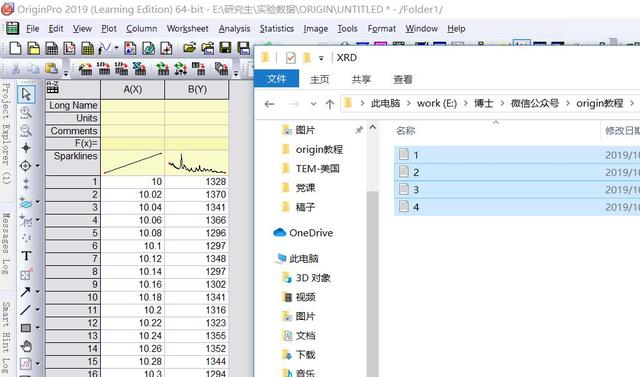This screenshot has width=640, height=377.
Task: Click the Explorer back navigation arrow
Action: coord(269,104)
